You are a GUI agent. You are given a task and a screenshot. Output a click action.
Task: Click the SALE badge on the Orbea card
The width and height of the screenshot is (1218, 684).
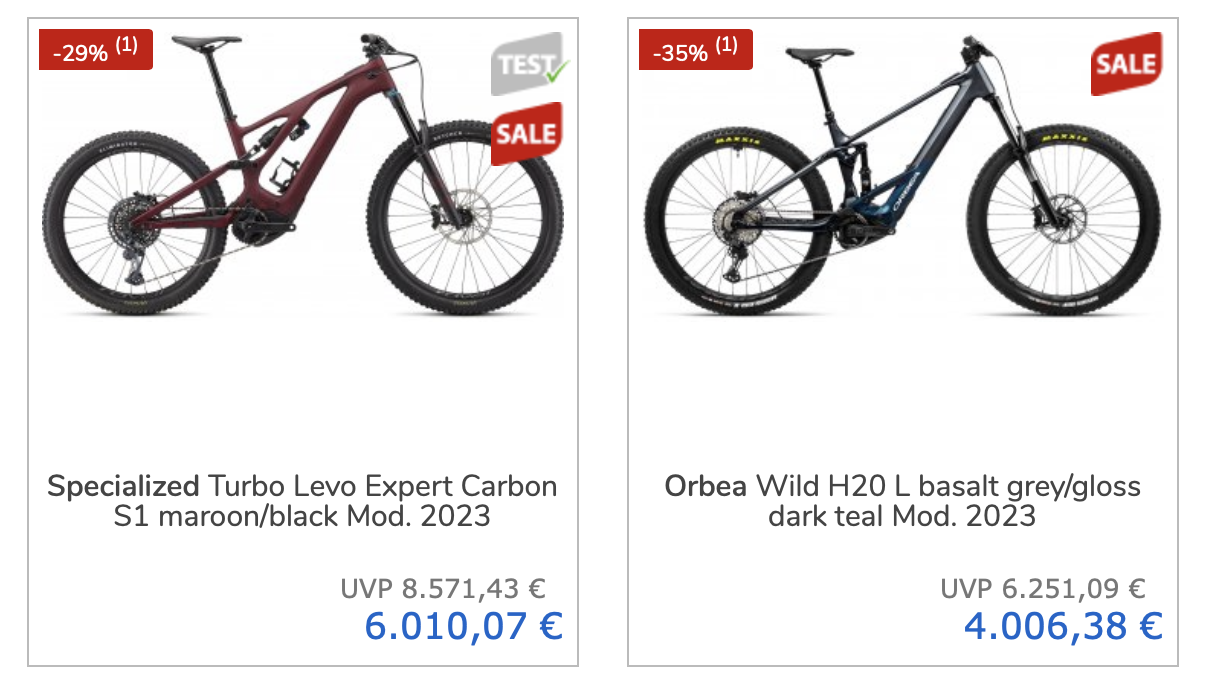click(x=1127, y=64)
